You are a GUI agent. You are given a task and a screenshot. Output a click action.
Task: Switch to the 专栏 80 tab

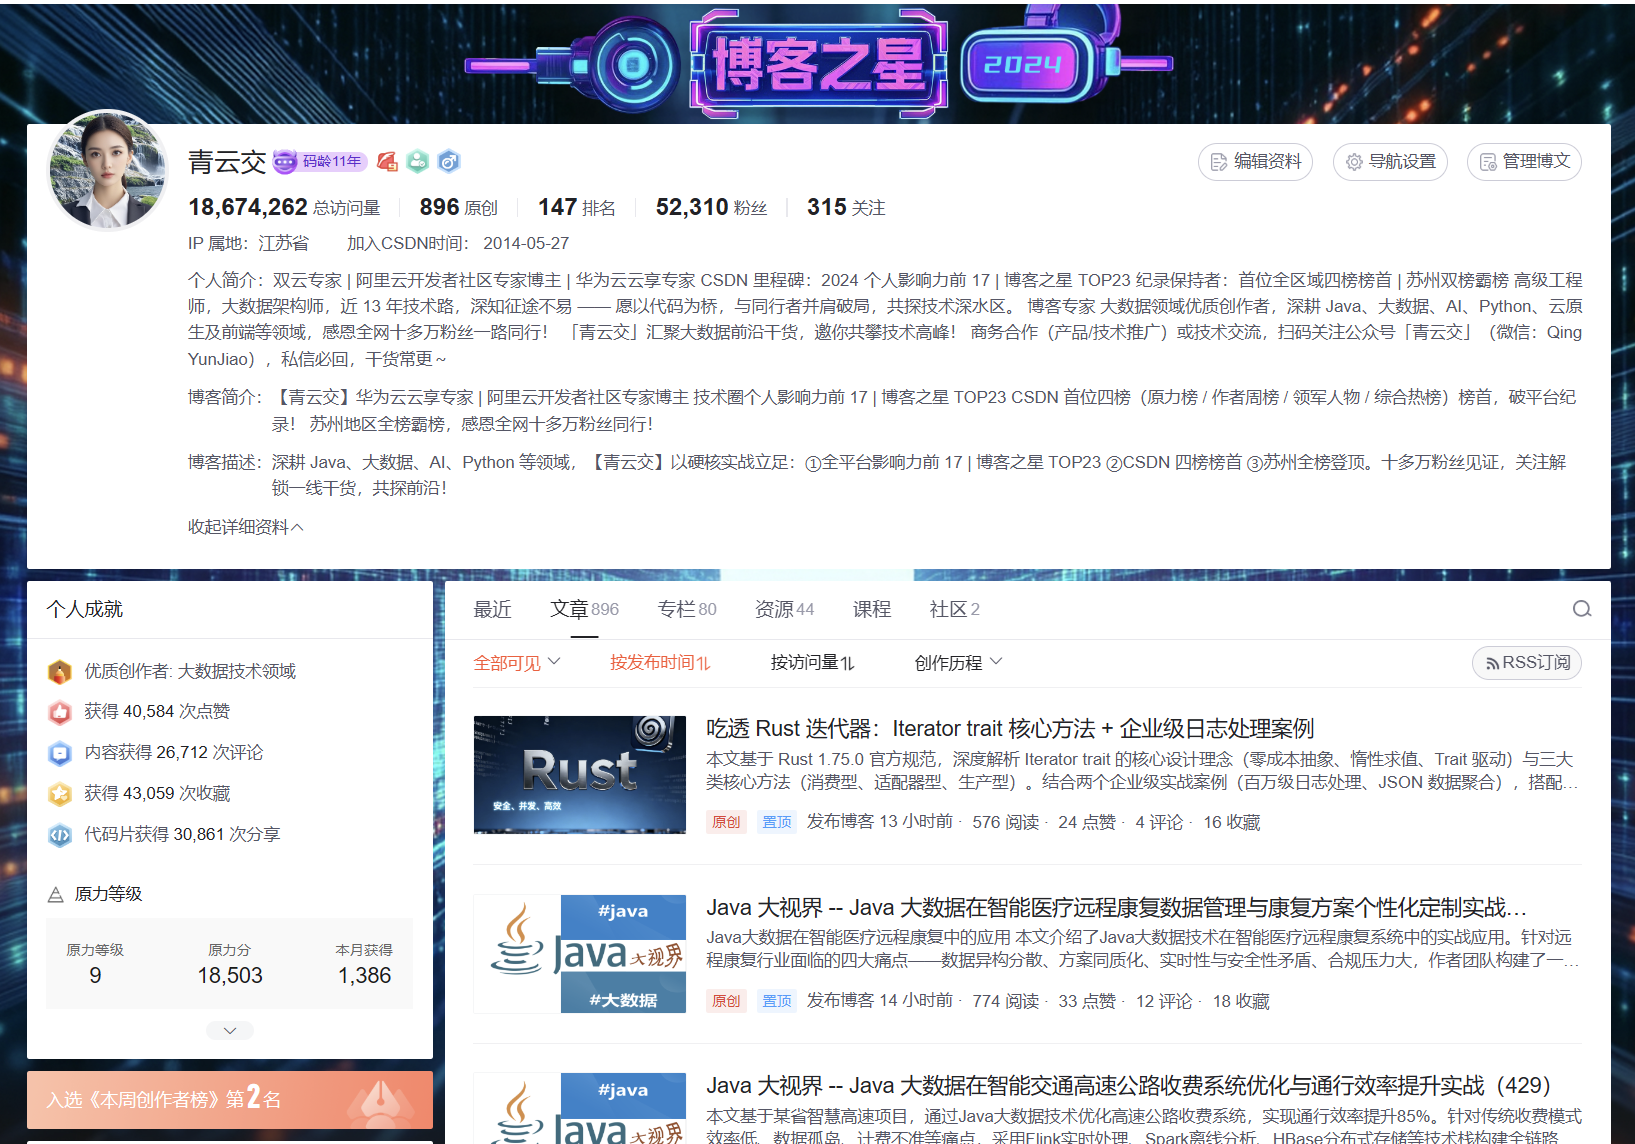click(687, 609)
